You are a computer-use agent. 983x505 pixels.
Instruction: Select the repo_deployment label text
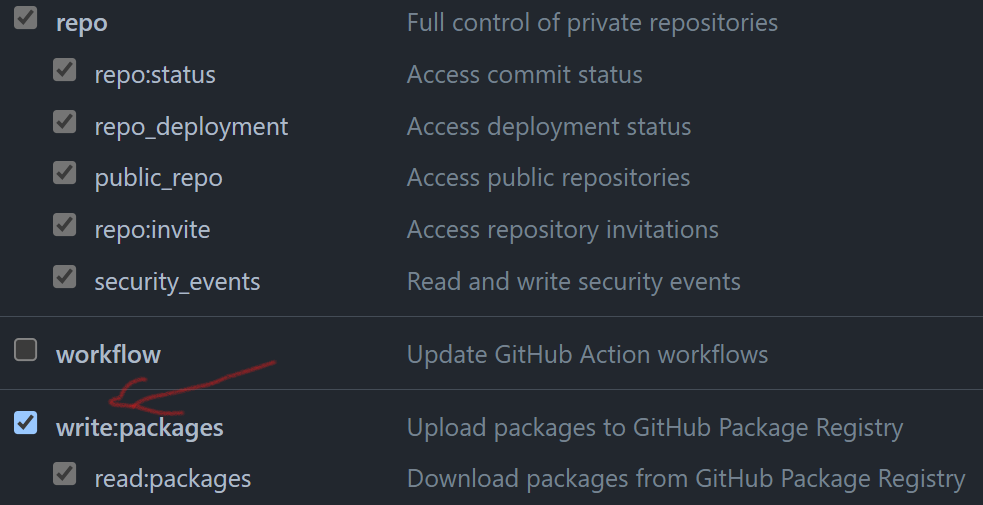coord(191,127)
